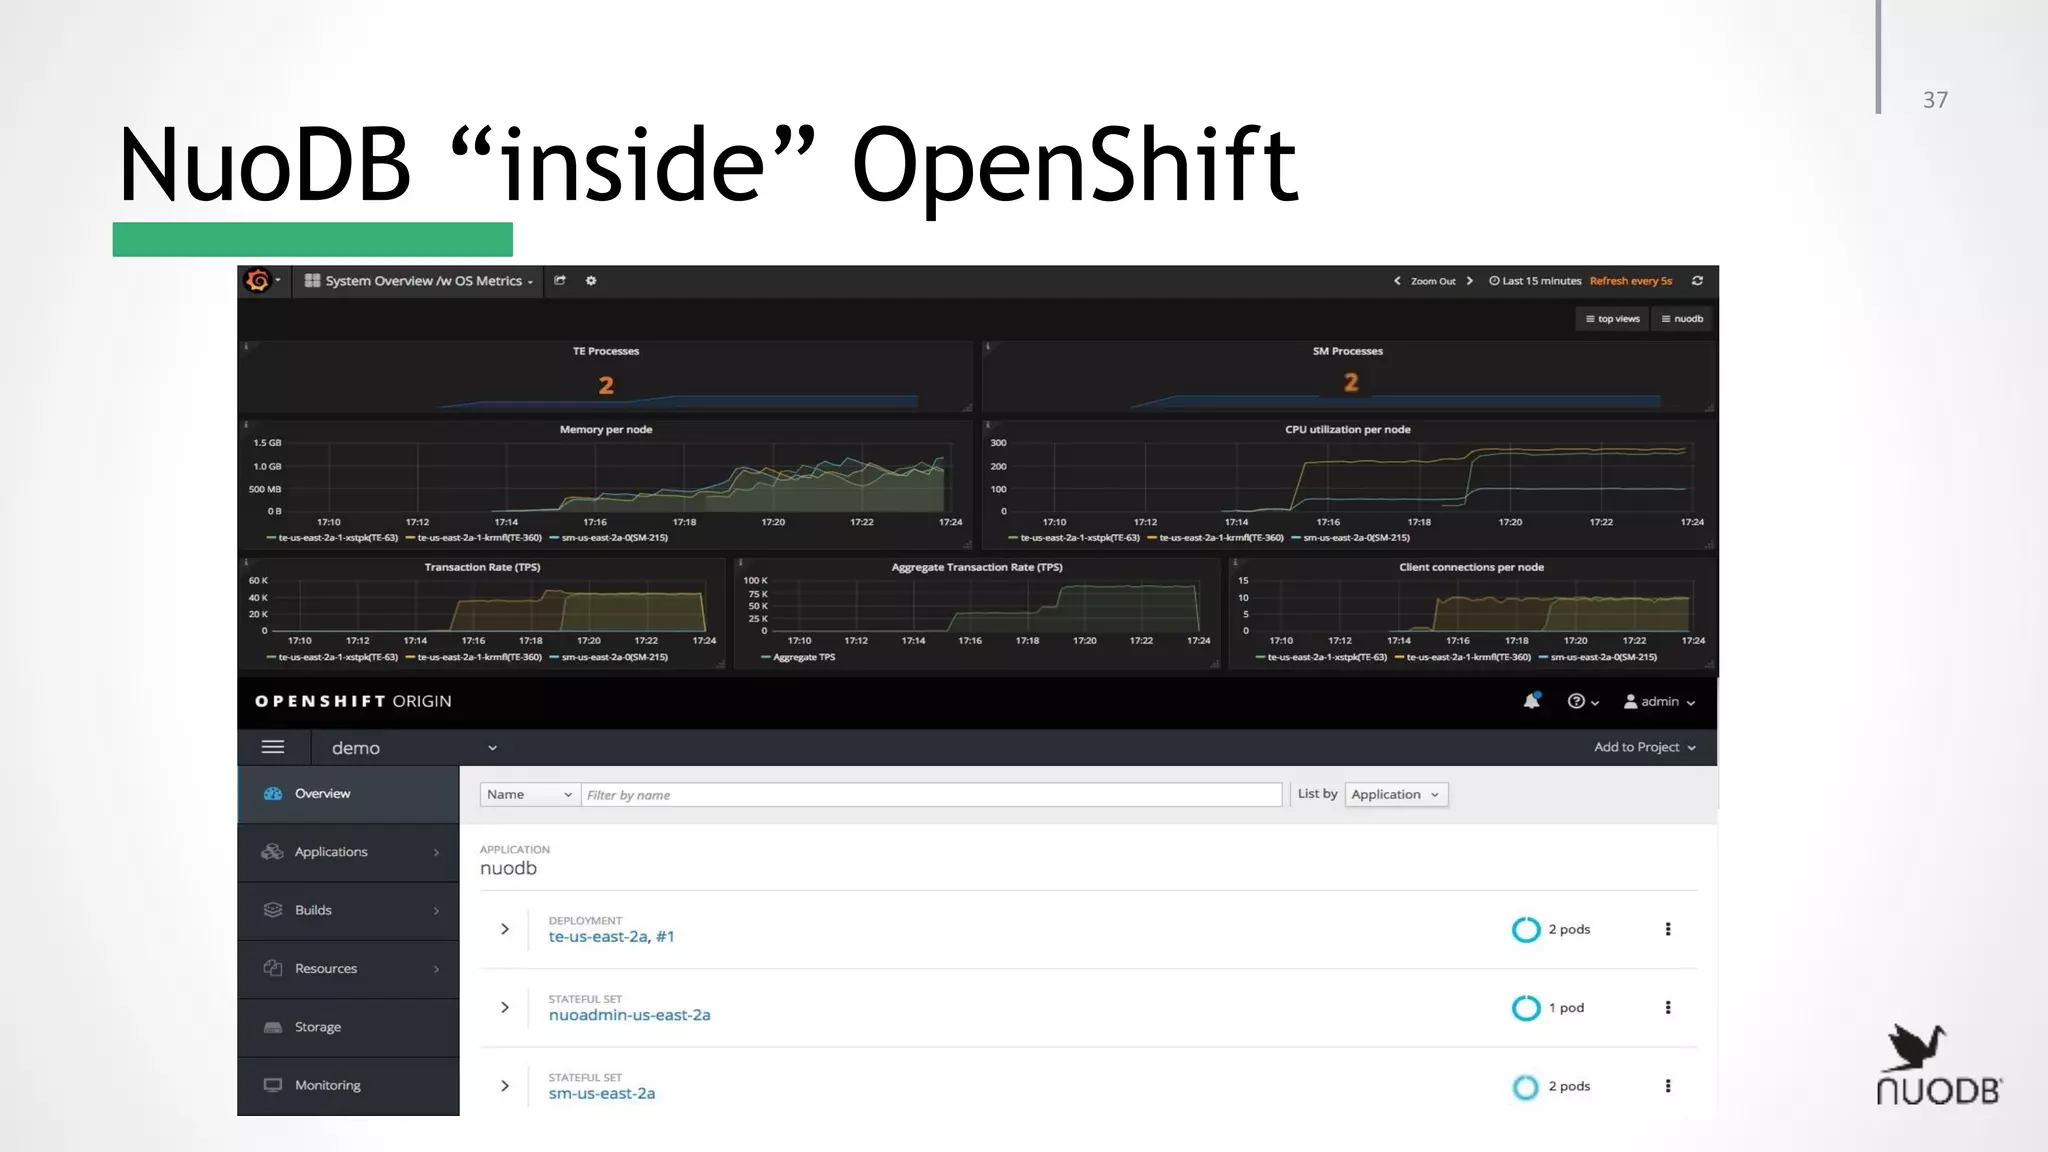The height and width of the screenshot is (1152, 2048).
Task: Toggle sm-us-east-2a-0 series in Memory legend
Action: [x=609, y=538]
